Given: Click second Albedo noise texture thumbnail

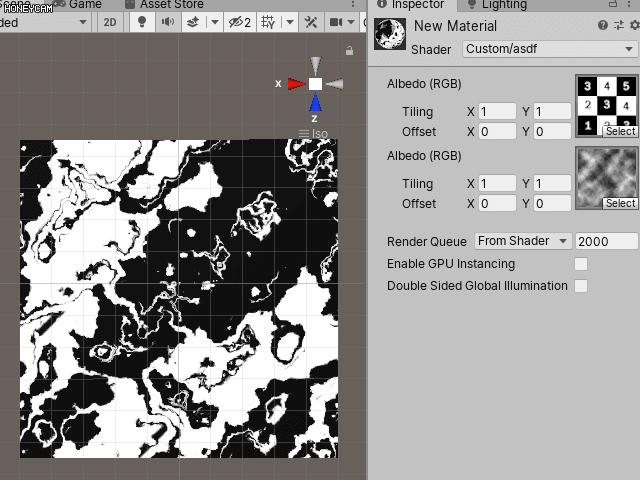Looking at the screenshot, I should [x=607, y=178].
